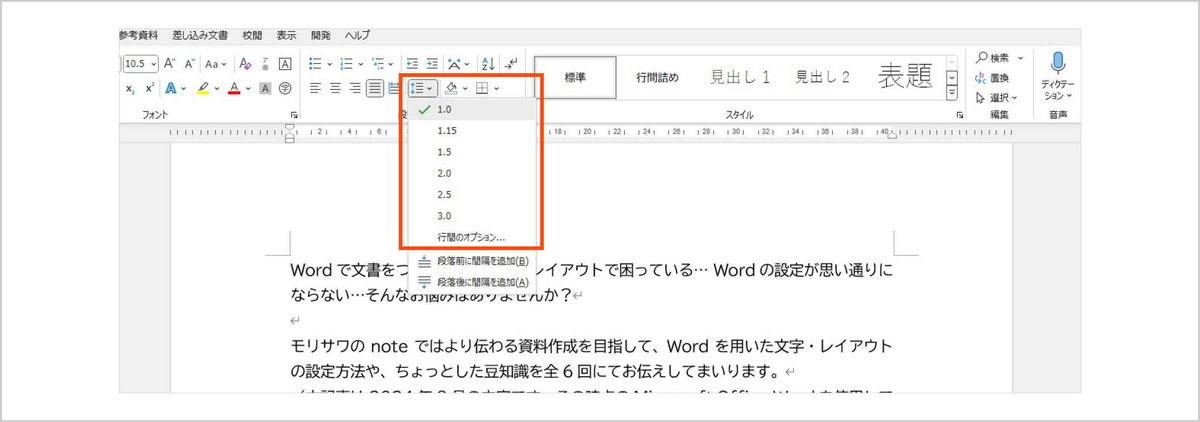Click the sort A-Z icon
1200x422 pixels.
point(489,63)
